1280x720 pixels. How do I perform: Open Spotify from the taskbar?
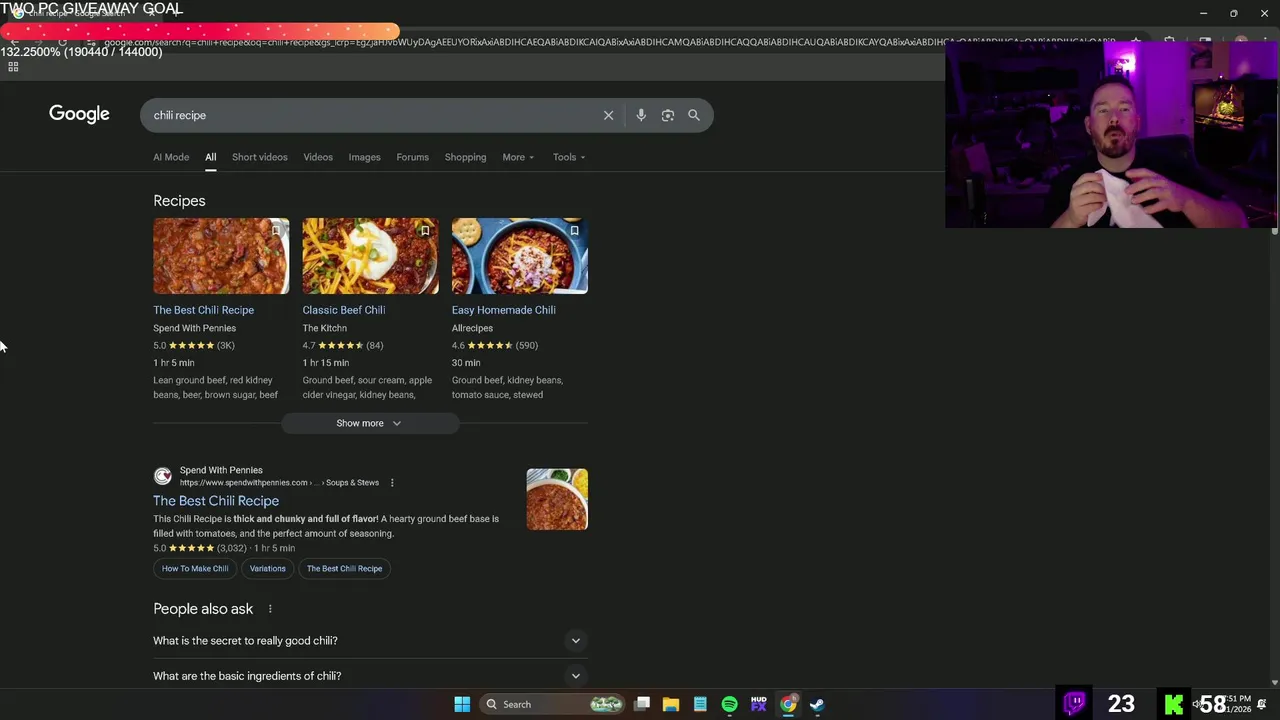coord(729,704)
